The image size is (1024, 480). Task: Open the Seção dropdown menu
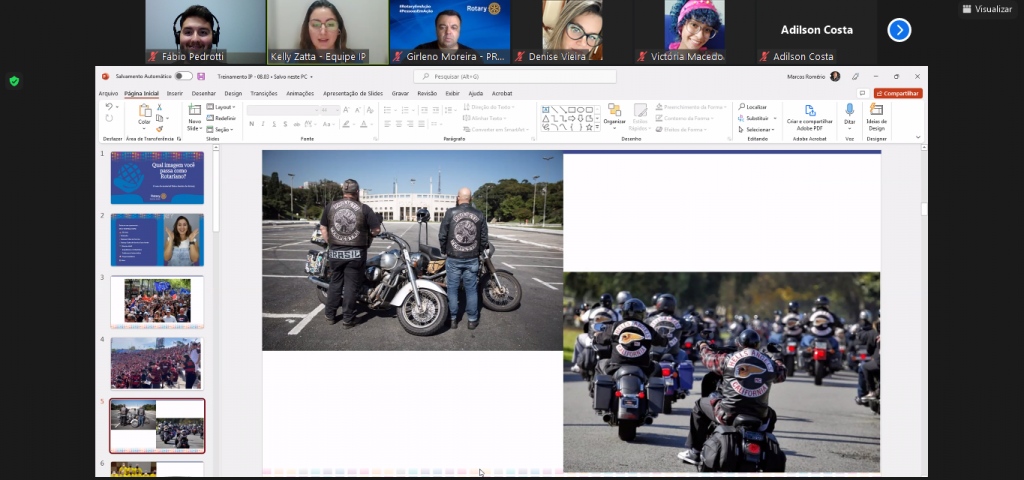pos(222,129)
